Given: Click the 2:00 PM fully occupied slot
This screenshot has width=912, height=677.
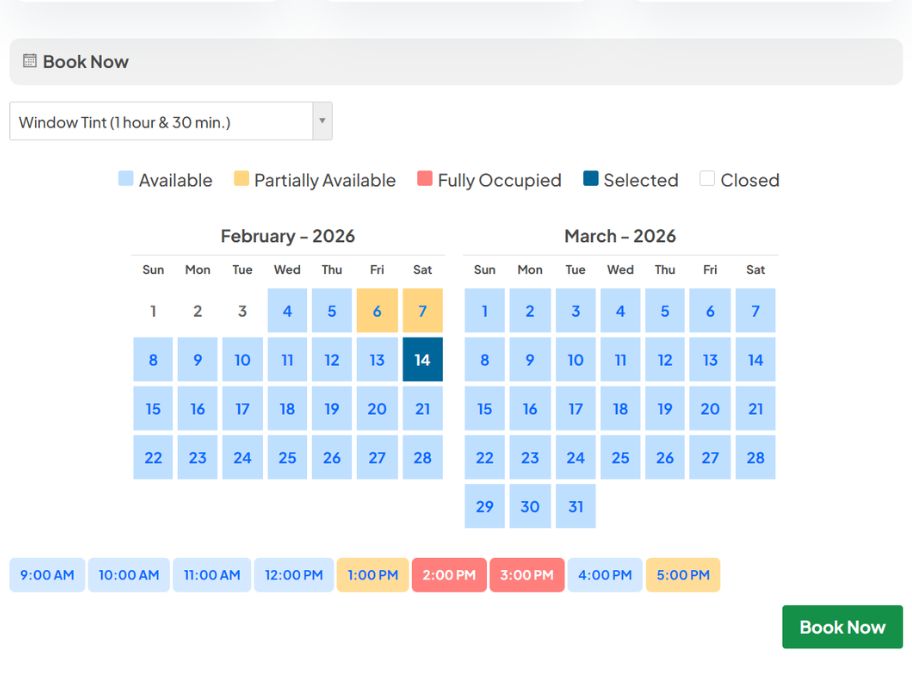Looking at the screenshot, I should 449,575.
